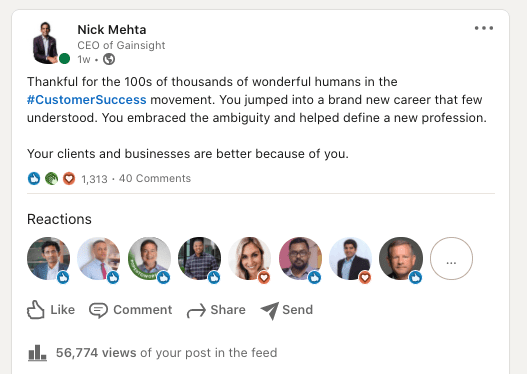The image size is (527, 374).
Task: Click the Like thumbs-up icon
Action: [x=36, y=310]
